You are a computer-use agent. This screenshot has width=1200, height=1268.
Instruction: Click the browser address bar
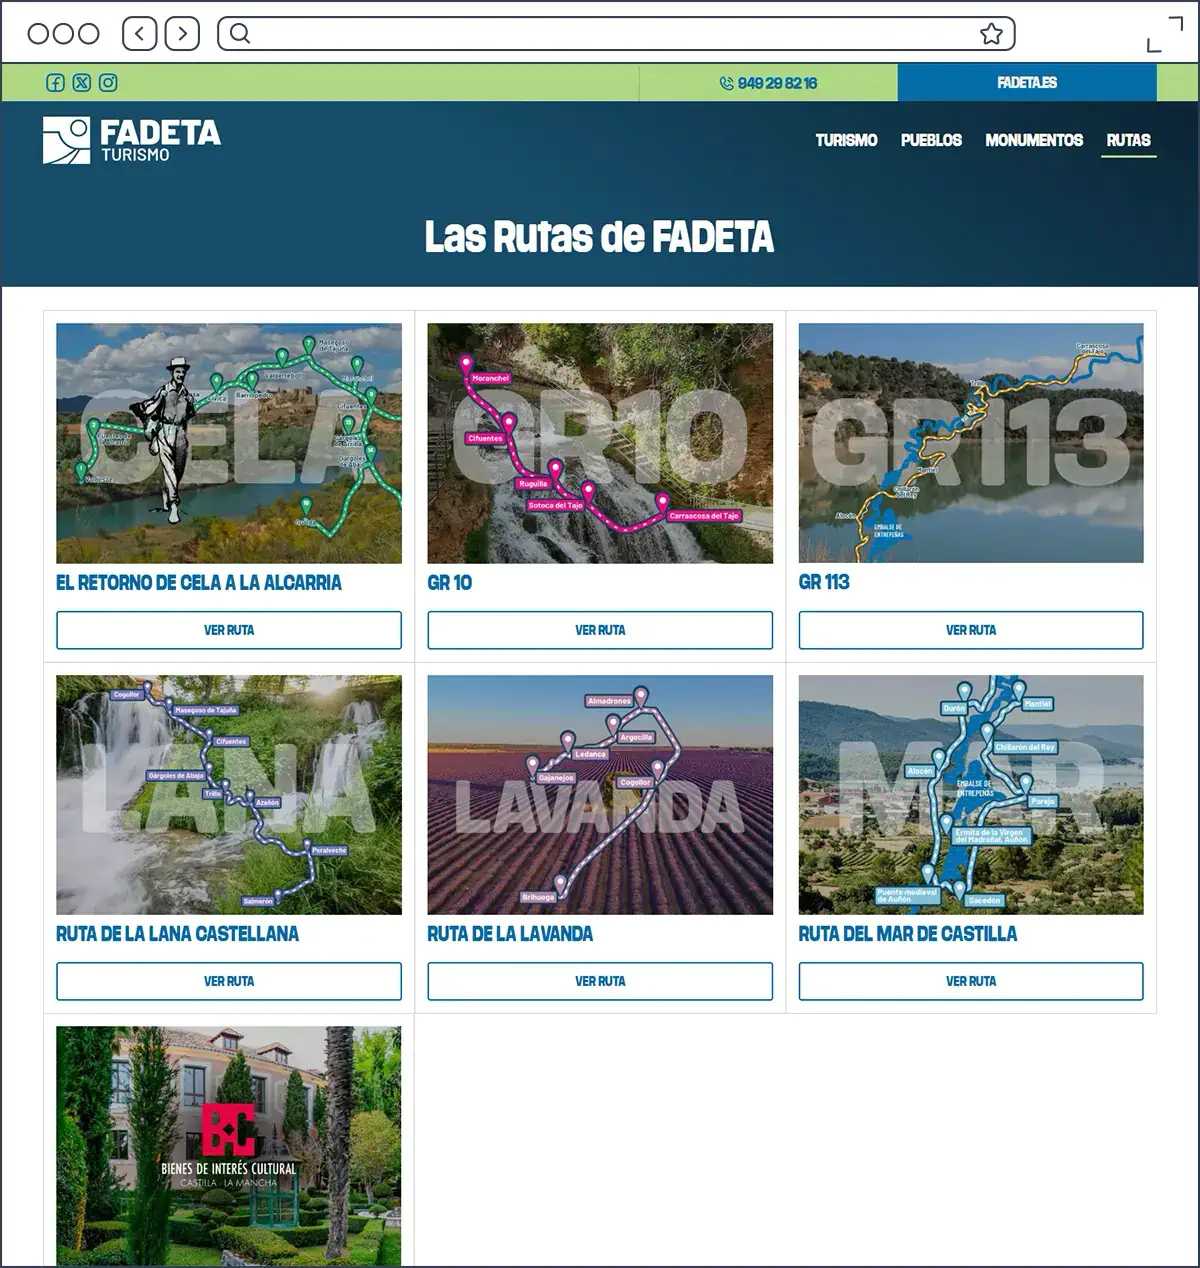click(x=610, y=34)
